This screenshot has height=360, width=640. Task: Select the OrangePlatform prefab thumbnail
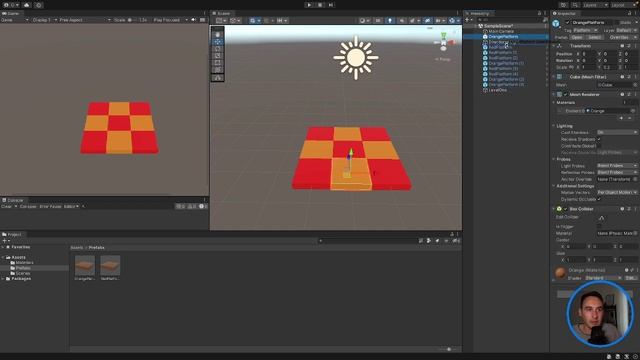point(85,265)
